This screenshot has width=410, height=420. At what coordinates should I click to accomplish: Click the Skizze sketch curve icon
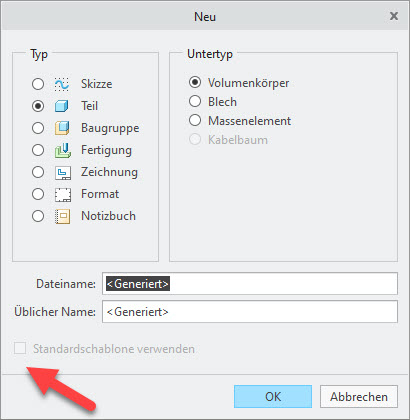62,84
